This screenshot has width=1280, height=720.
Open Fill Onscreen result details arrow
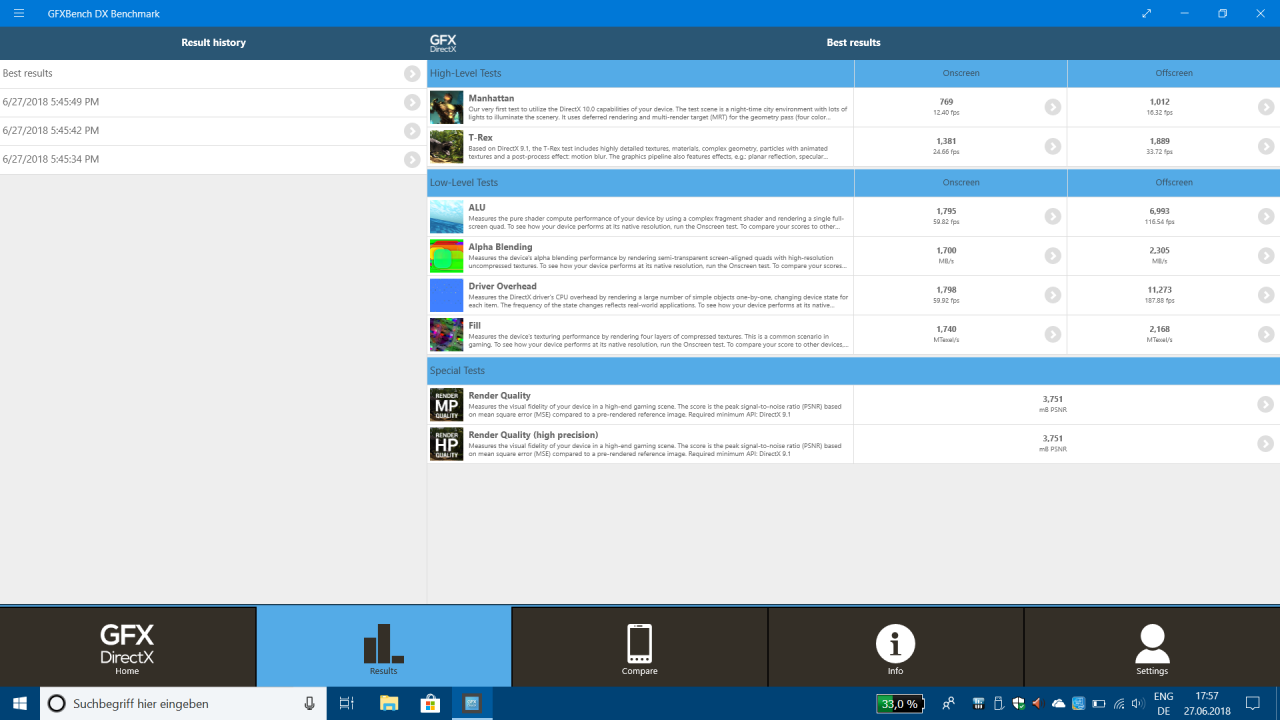[x=1053, y=334]
